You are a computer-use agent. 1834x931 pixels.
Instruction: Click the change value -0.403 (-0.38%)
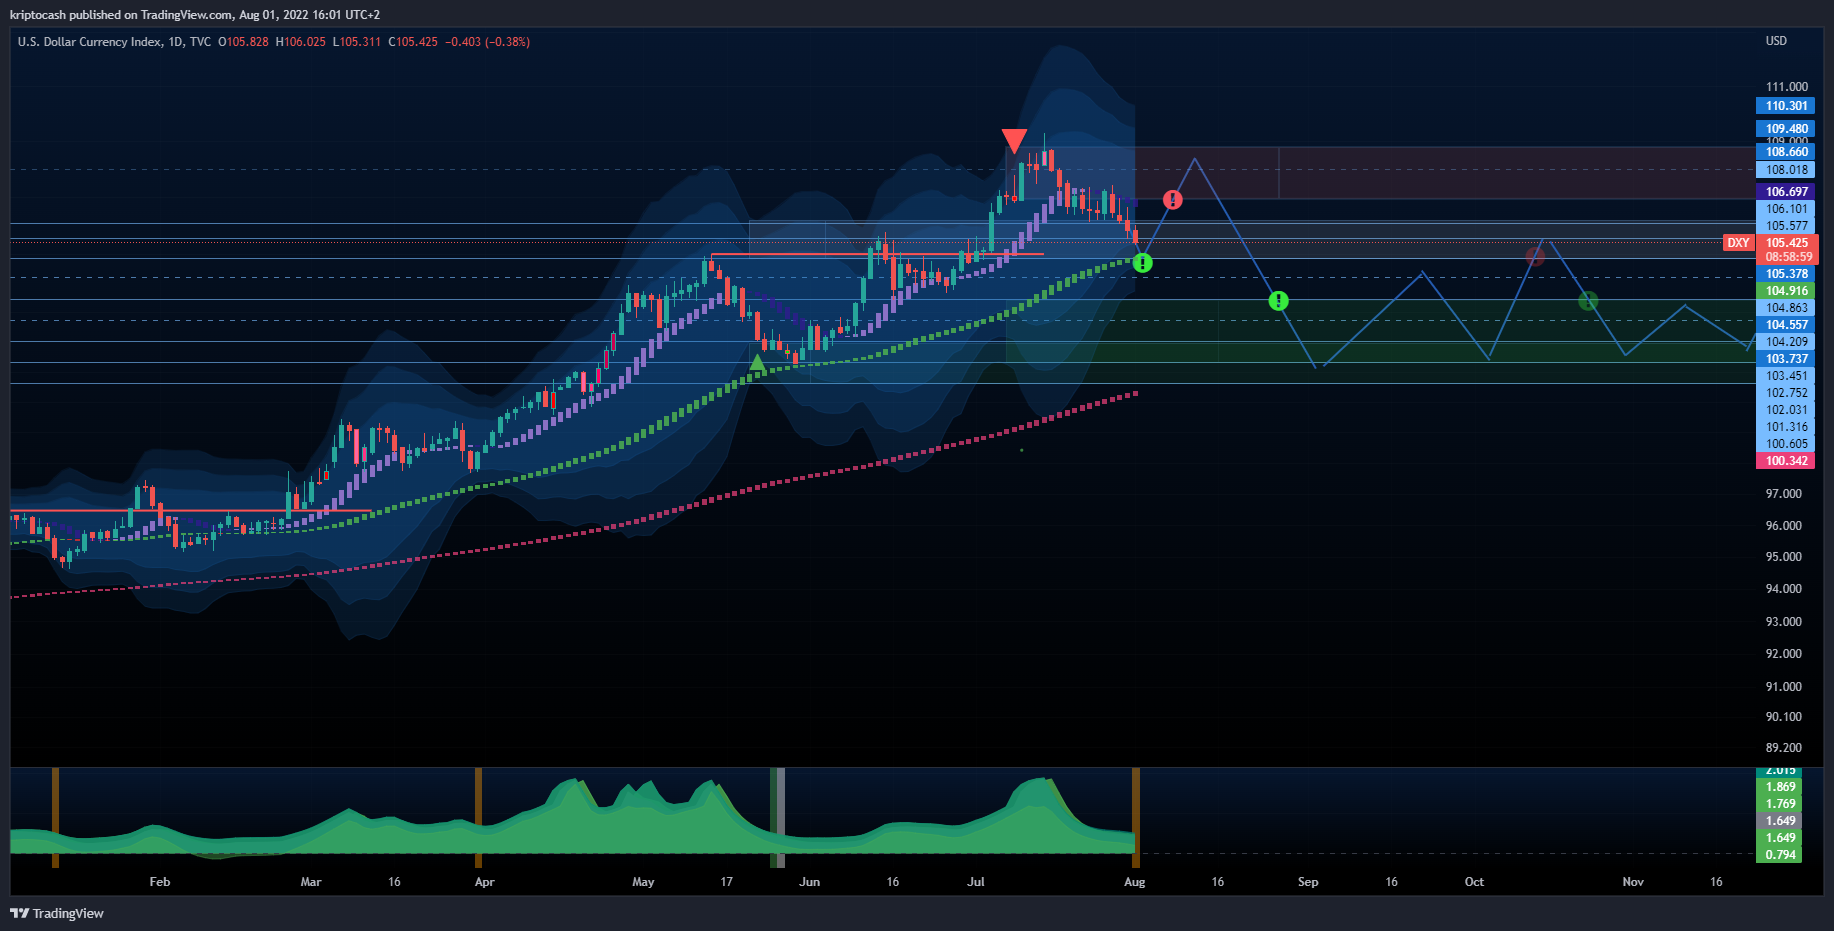click(x=488, y=42)
